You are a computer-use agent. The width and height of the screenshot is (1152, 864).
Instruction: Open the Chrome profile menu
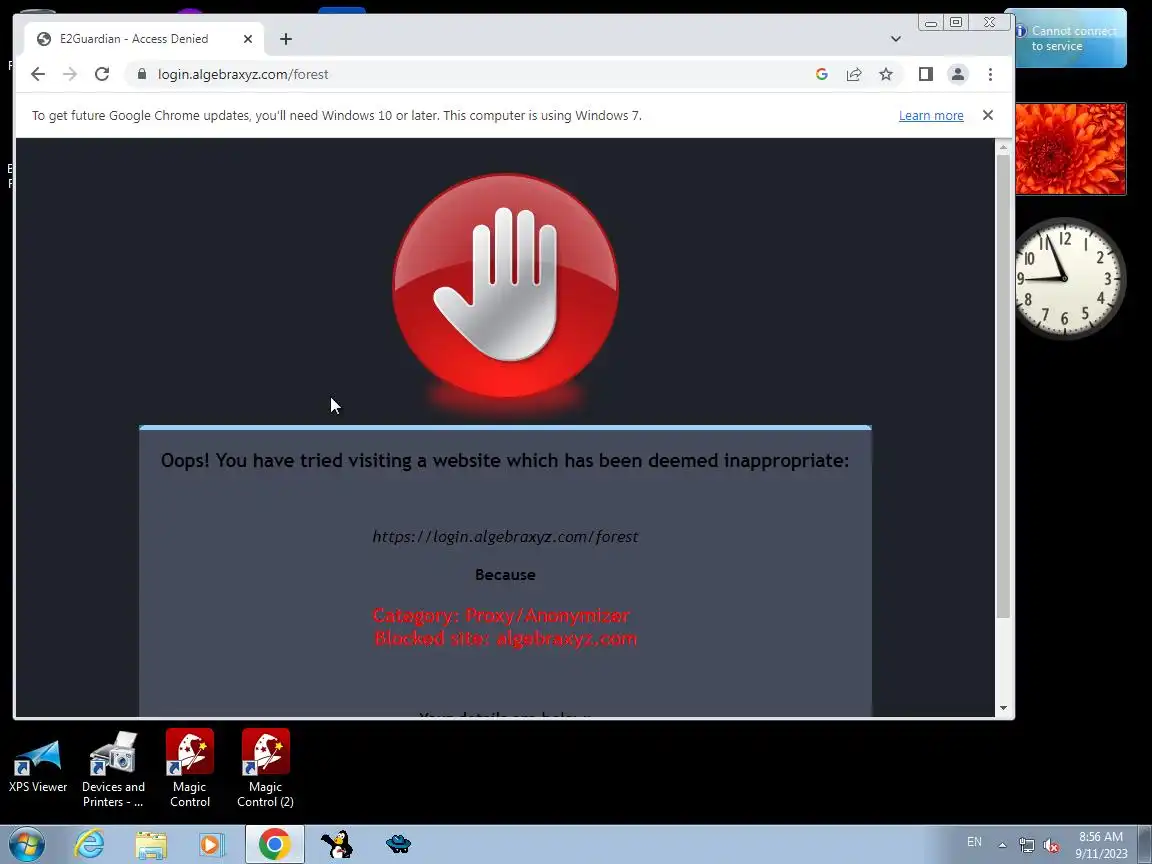[958, 74]
